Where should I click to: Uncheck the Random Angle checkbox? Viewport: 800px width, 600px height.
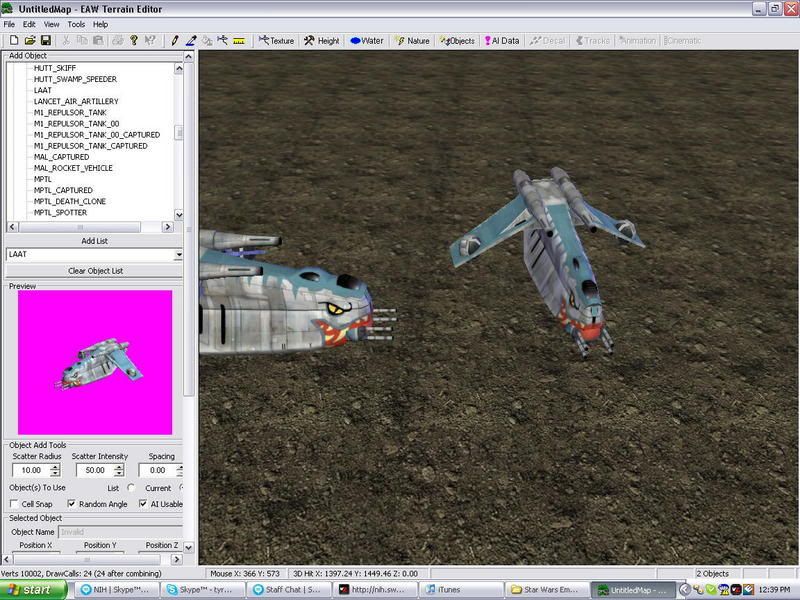[71, 504]
